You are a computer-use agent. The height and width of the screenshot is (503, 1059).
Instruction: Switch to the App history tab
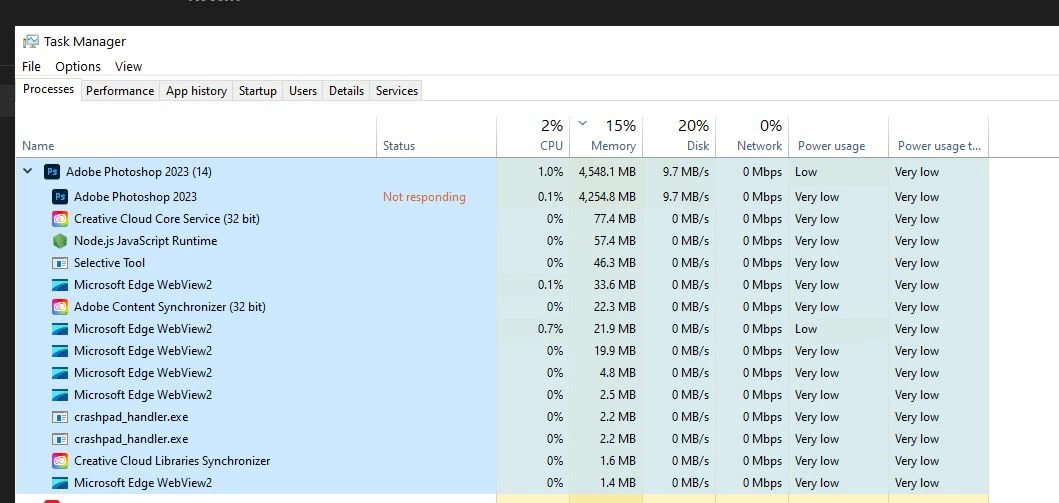(197, 90)
